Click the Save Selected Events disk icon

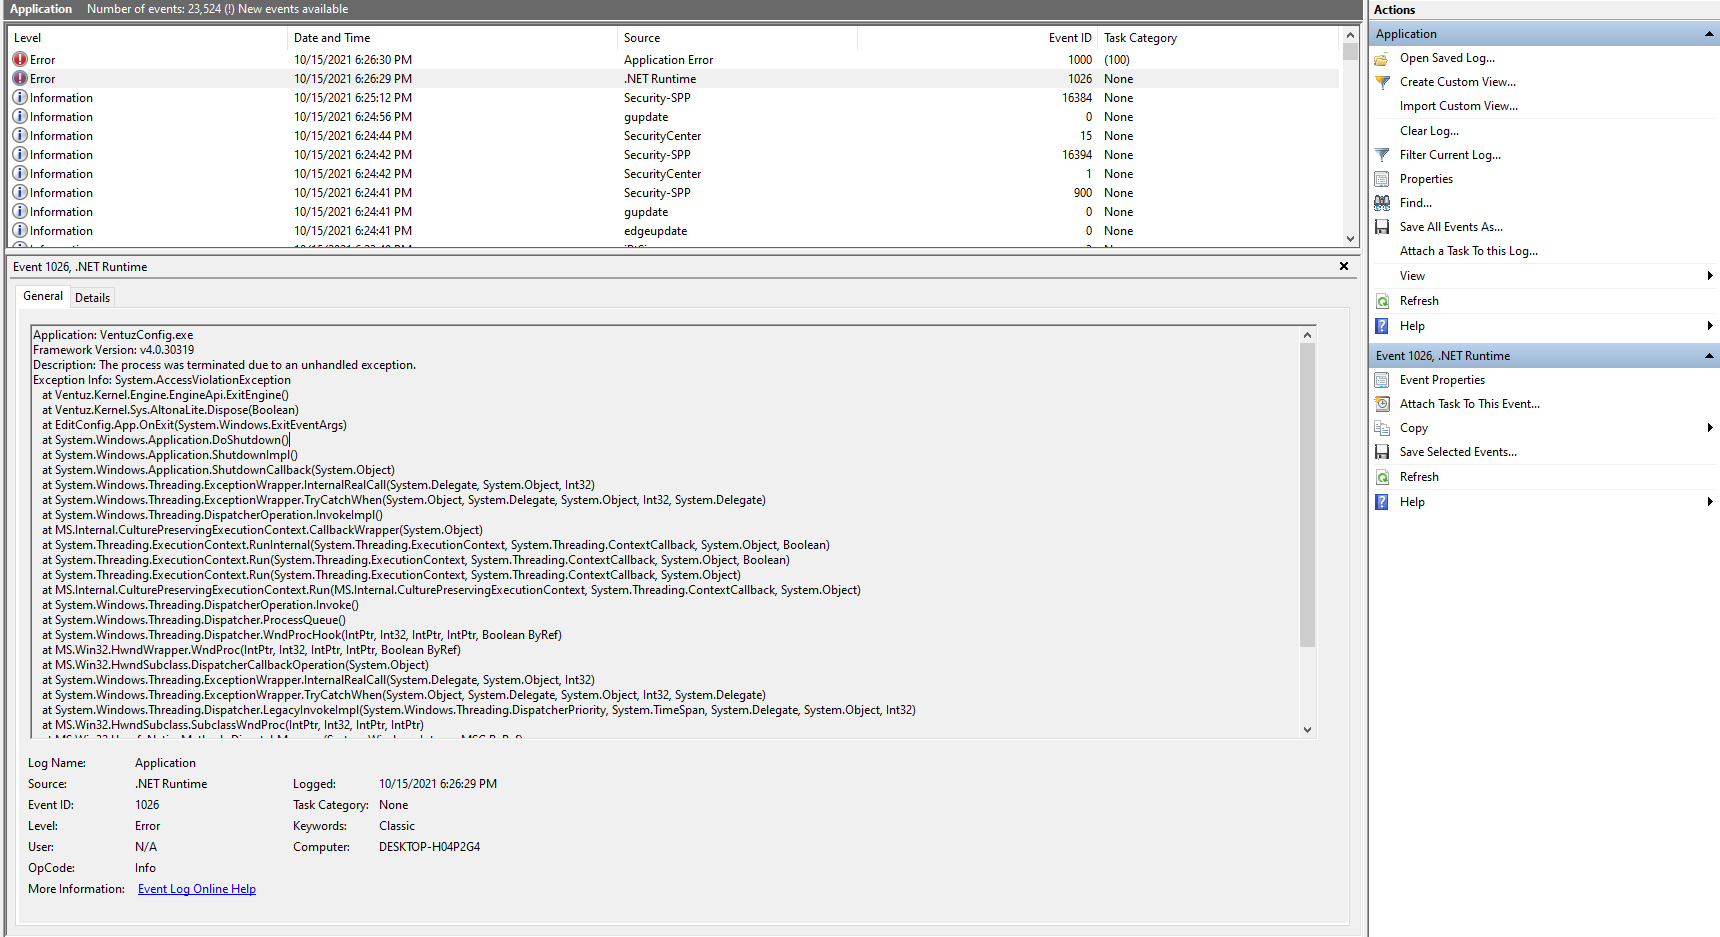1382,452
